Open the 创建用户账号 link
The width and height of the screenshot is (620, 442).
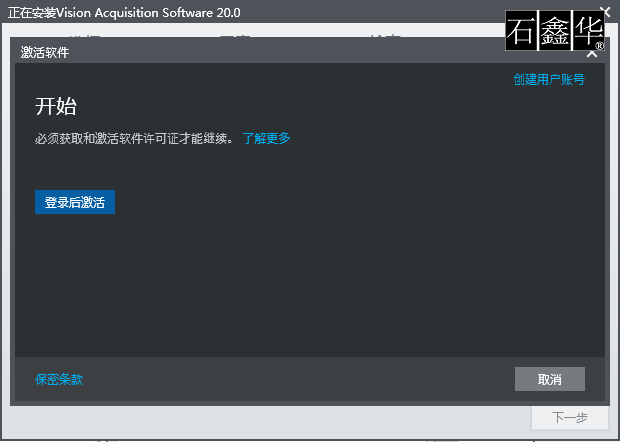point(549,79)
